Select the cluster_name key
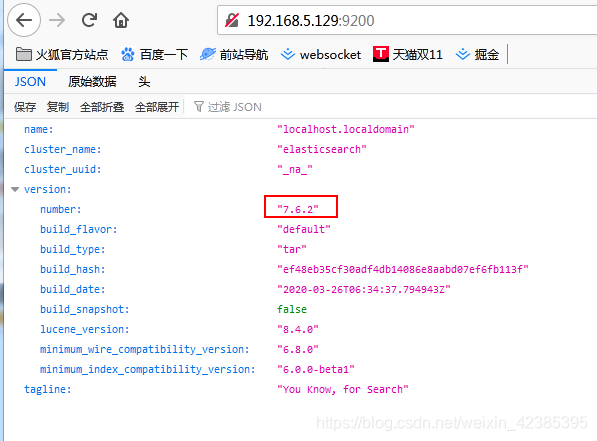The image size is (597, 441). click(63, 149)
